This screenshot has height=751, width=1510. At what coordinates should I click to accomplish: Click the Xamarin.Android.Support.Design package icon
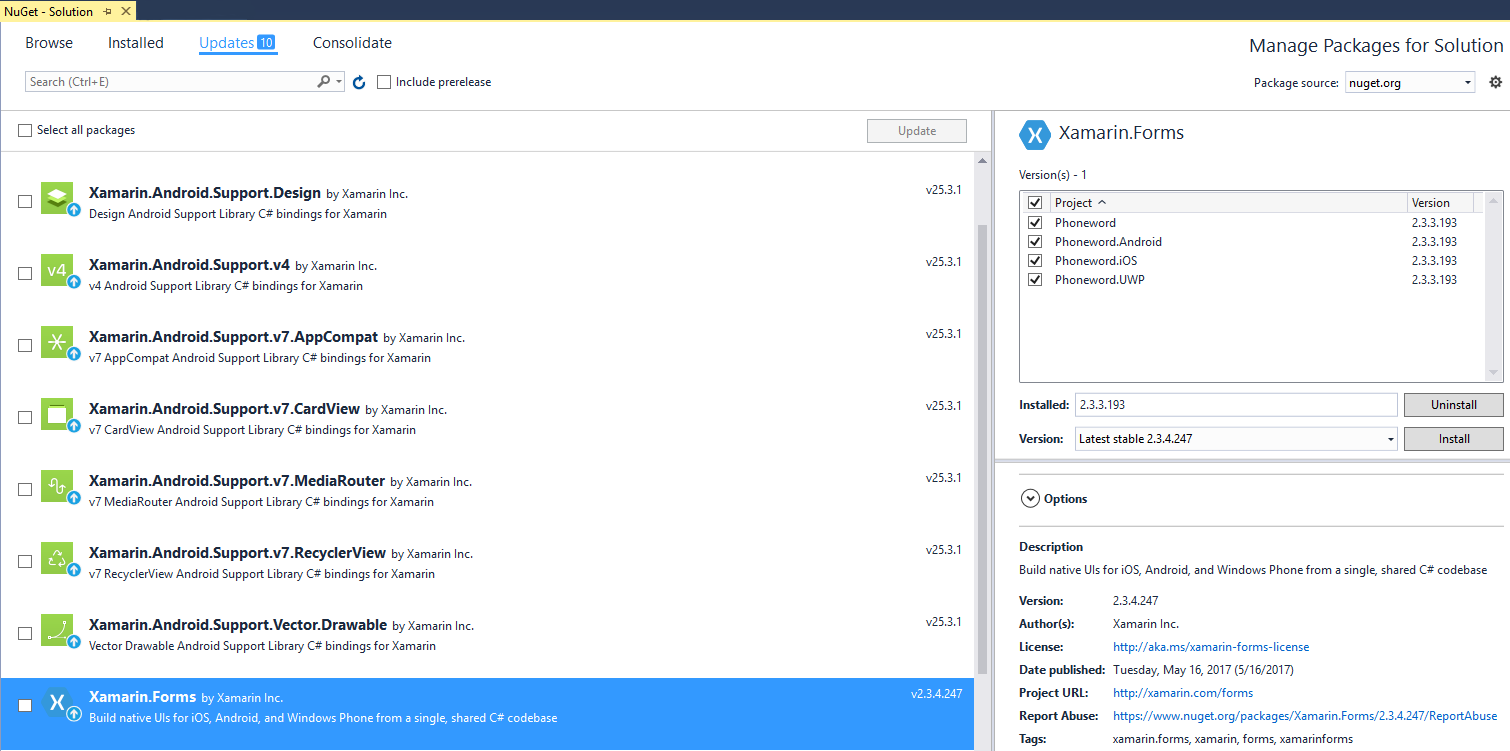(x=58, y=198)
